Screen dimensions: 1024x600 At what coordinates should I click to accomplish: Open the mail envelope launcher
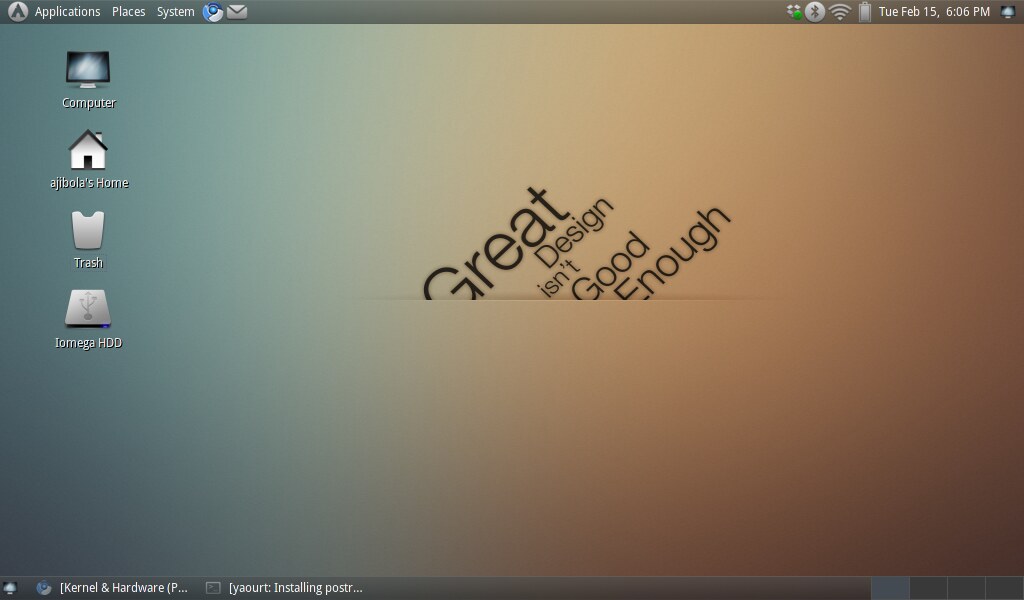click(237, 12)
